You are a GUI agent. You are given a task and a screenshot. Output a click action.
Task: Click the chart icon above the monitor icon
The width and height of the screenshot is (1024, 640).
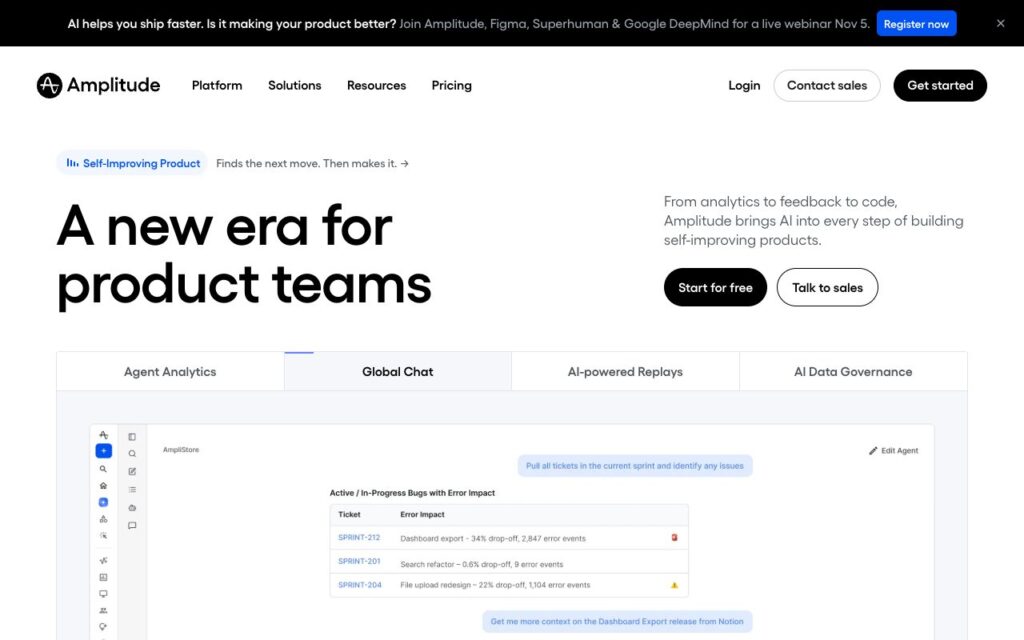(x=103, y=577)
